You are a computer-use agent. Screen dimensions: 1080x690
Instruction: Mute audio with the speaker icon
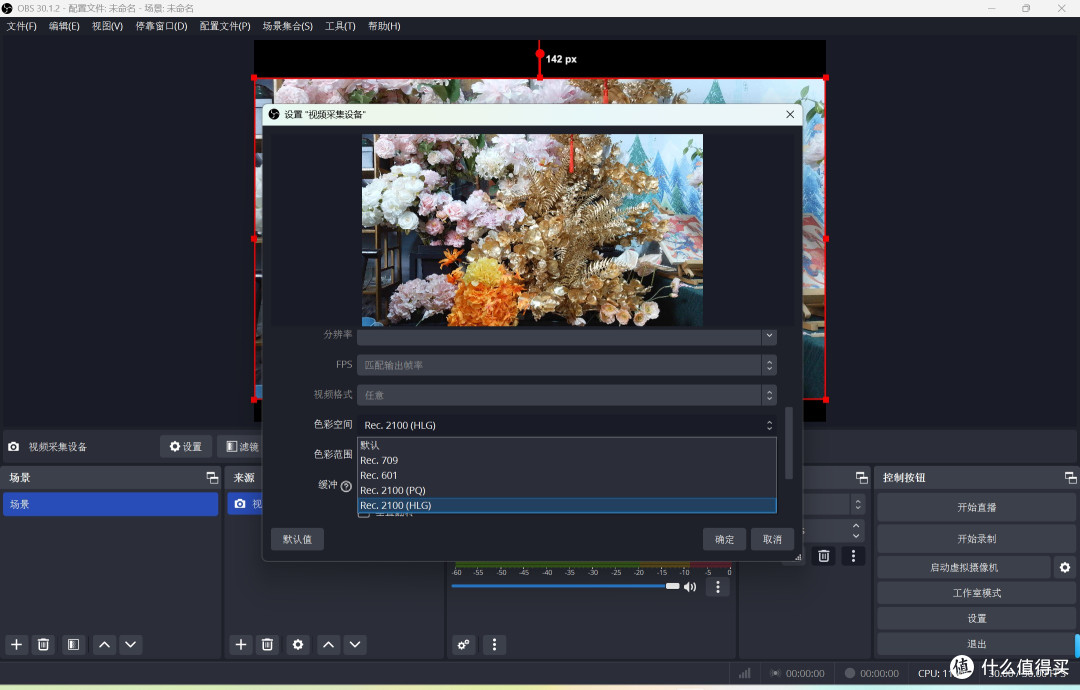coord(689,587)
